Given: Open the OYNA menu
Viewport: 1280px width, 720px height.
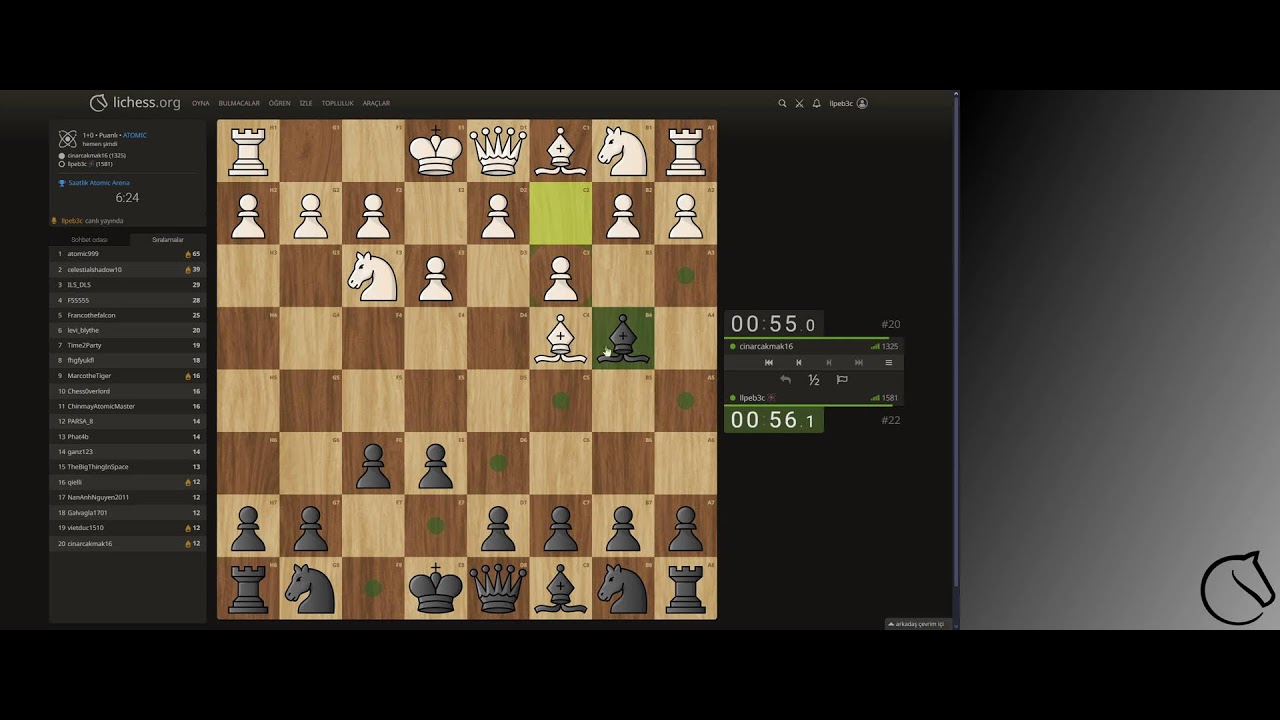Looking at the screenshot, I should click(x=201, y=103).
